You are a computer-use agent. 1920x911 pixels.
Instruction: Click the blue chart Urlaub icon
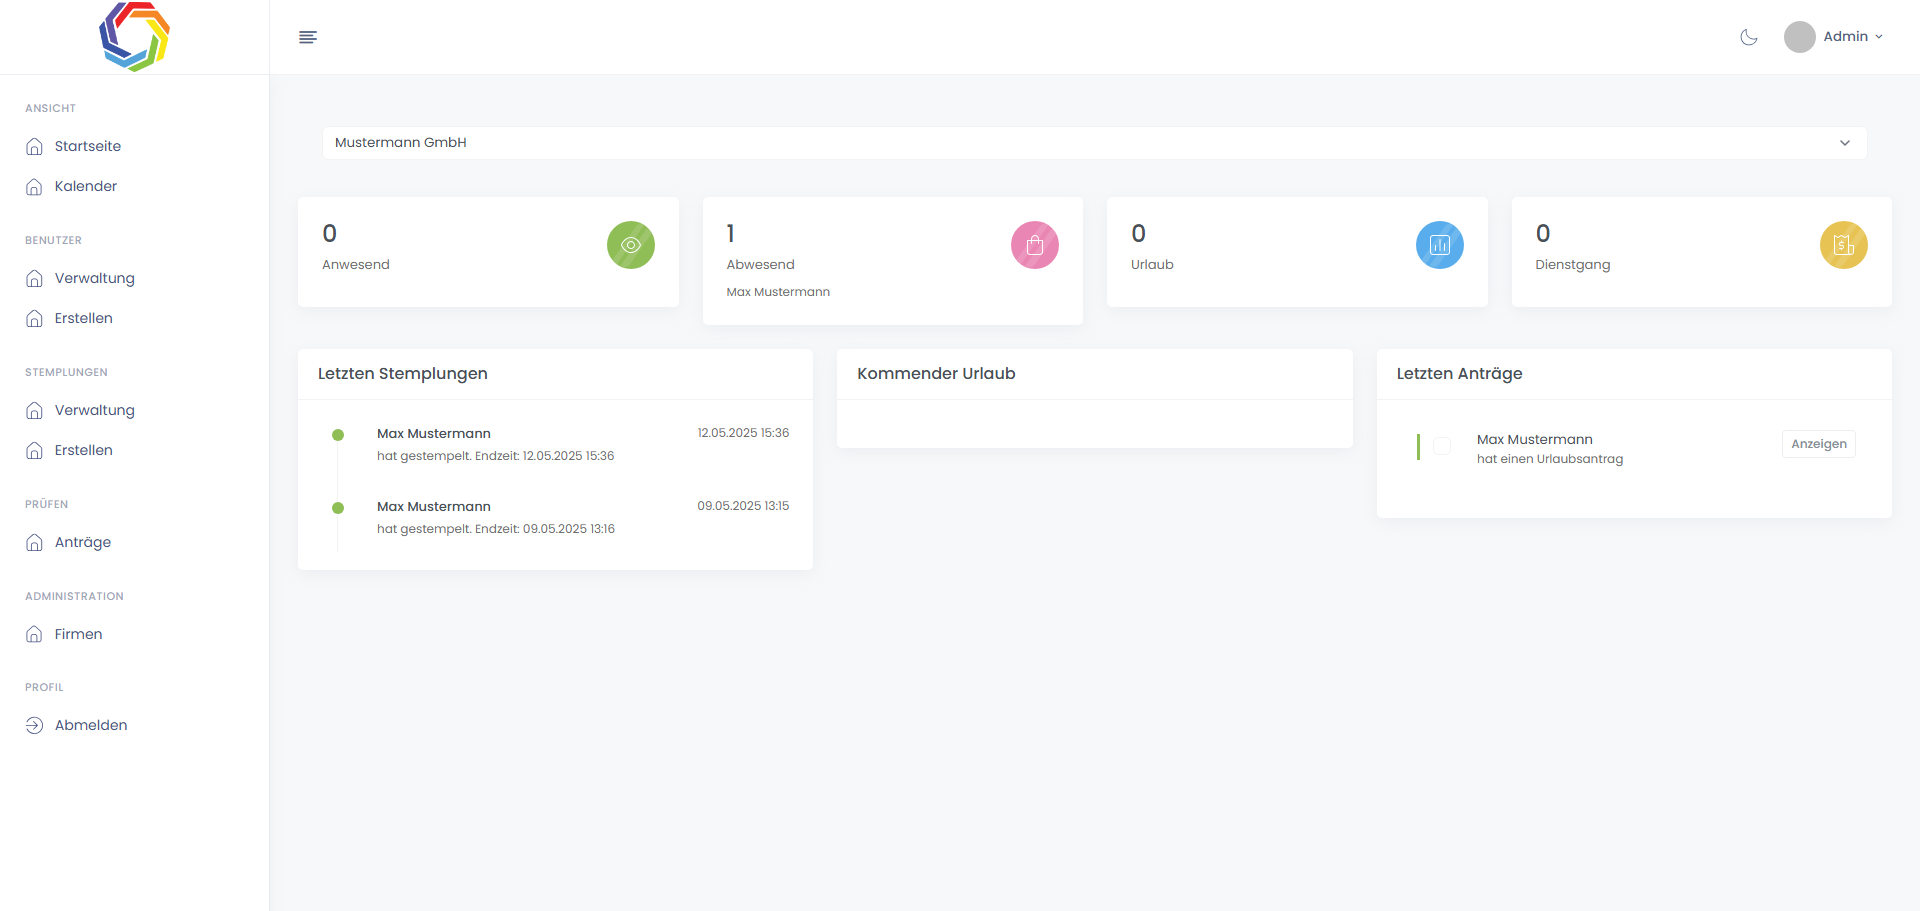point(1440,245)
